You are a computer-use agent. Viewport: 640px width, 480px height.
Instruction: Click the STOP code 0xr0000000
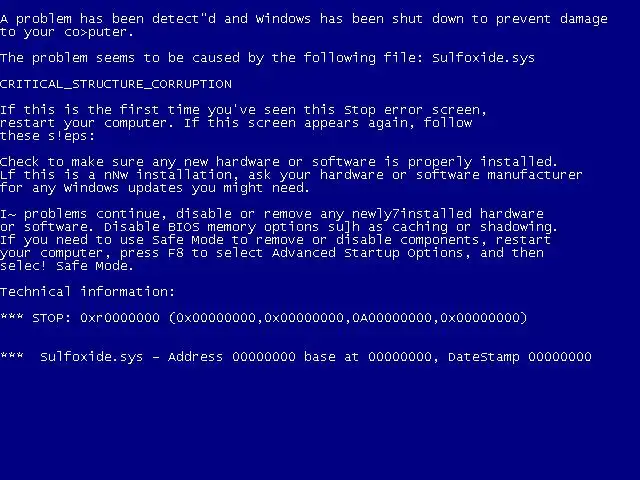tap(120, 318)
